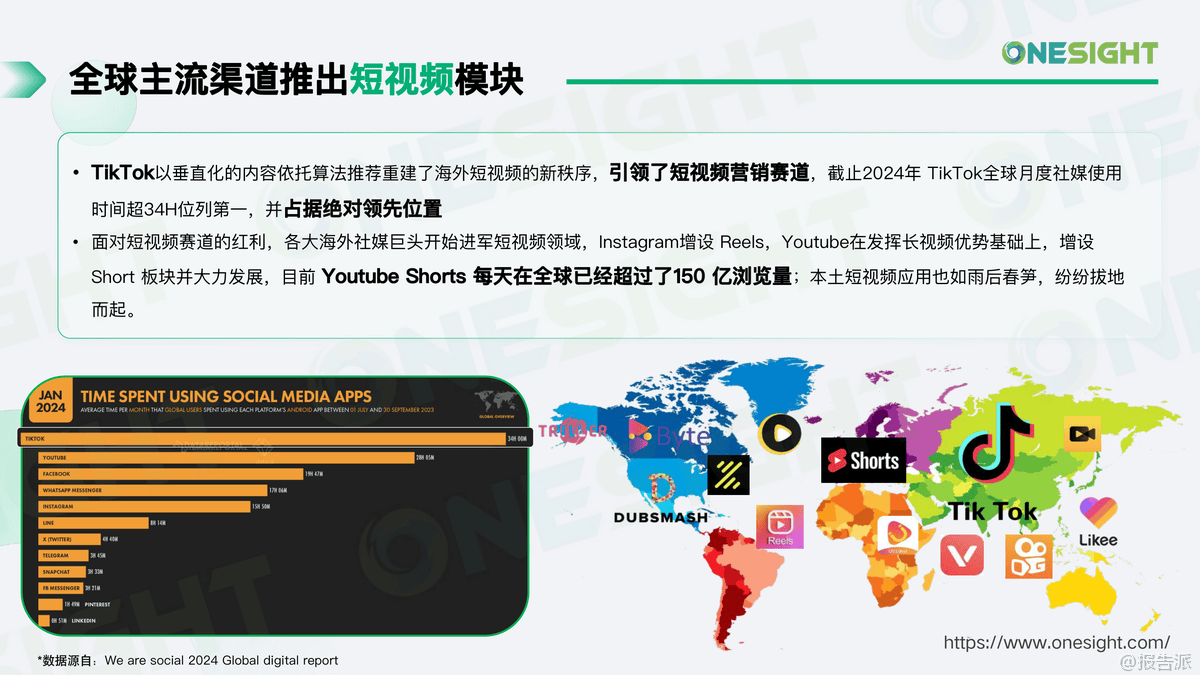1200x675 pixels.
Task: Select the Instagram Reels icon
Action: click(x=780, y=527)
